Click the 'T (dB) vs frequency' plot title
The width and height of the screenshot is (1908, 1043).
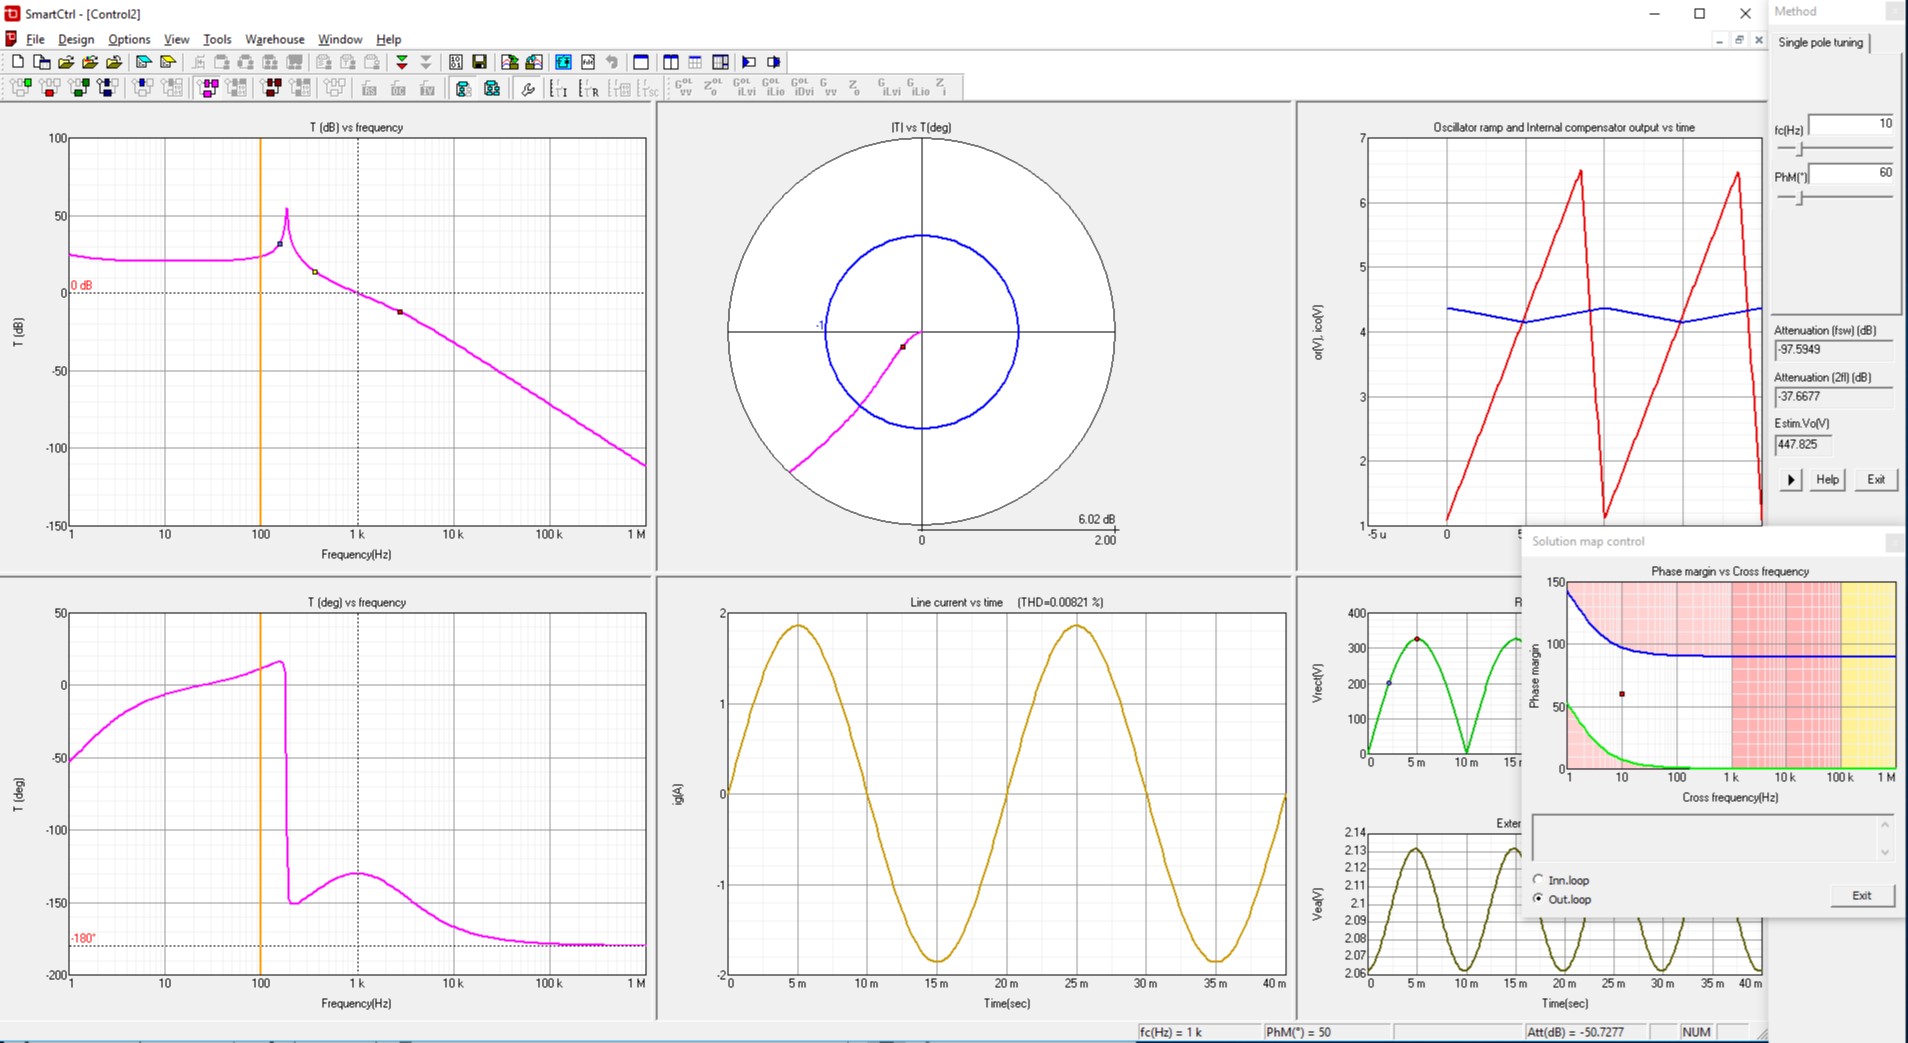coord(357,128)
